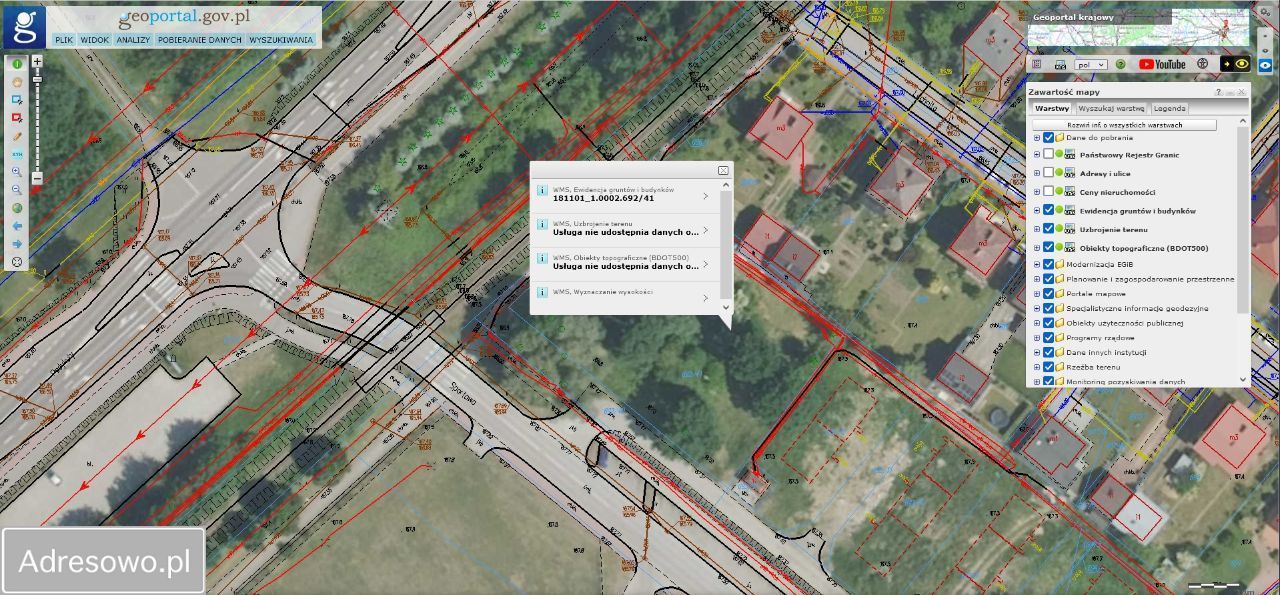Click the circular tool below the arrows

click(x=17, y=262)
